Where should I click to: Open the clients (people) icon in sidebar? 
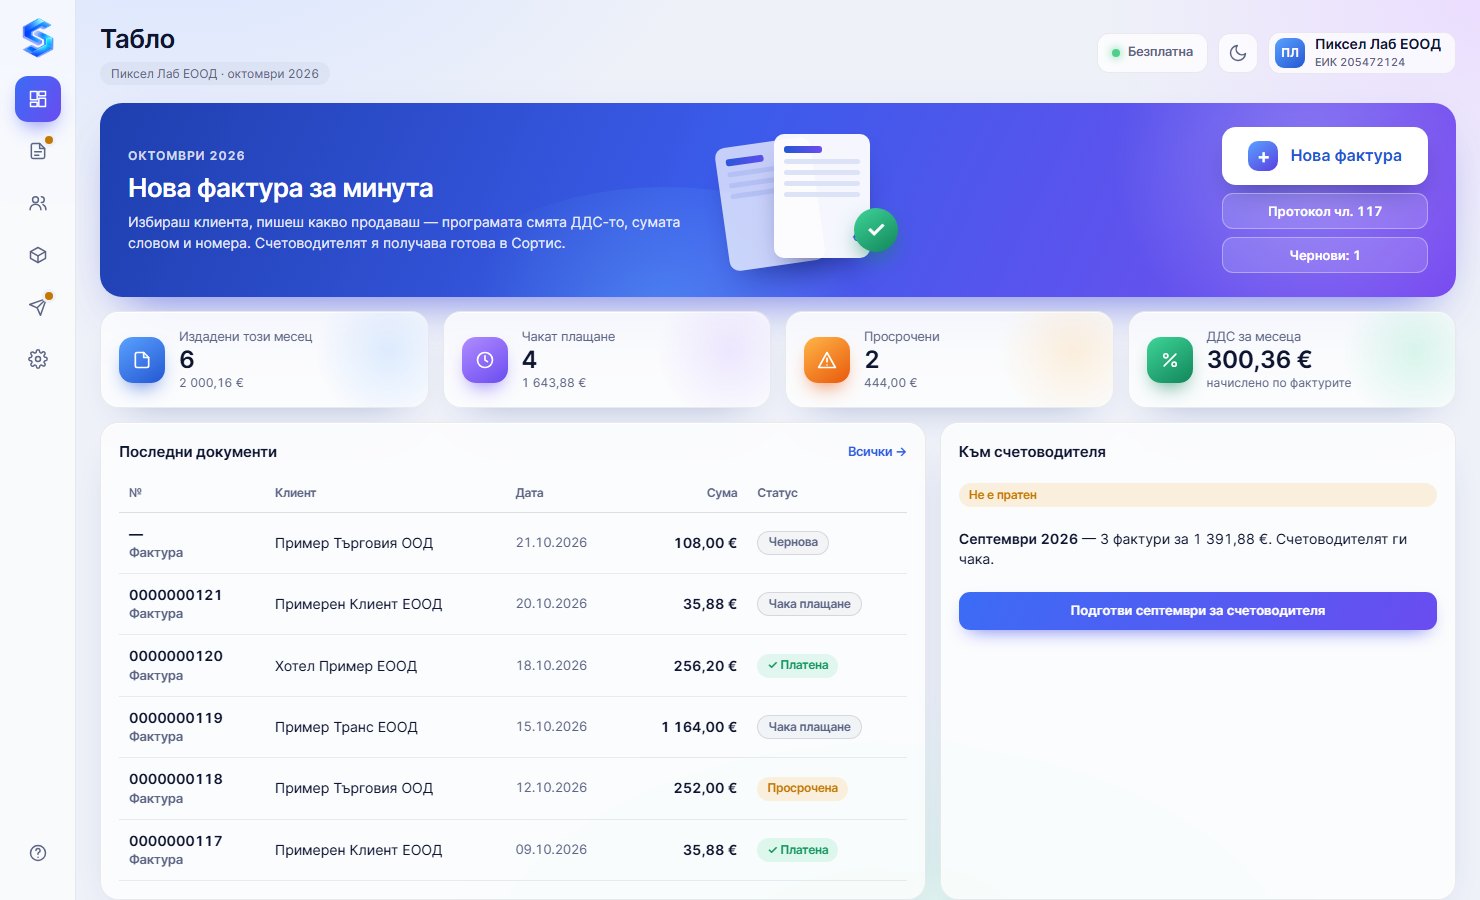pos(38,203)
